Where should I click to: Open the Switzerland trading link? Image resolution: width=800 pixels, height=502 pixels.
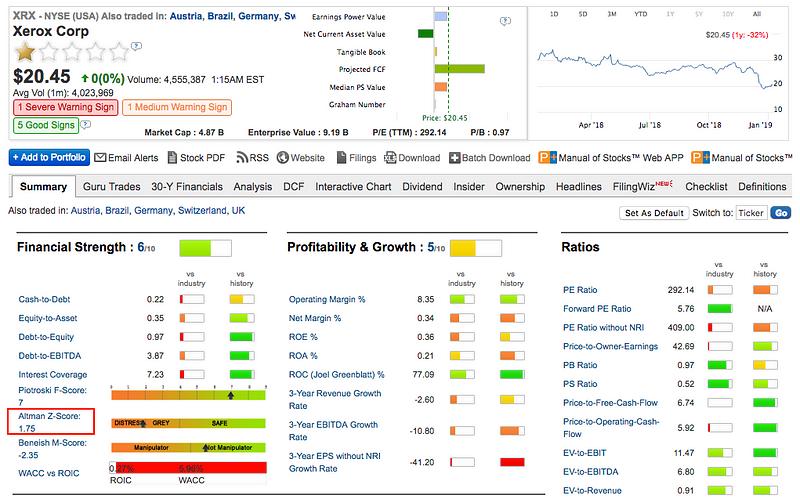coord(202,210)
